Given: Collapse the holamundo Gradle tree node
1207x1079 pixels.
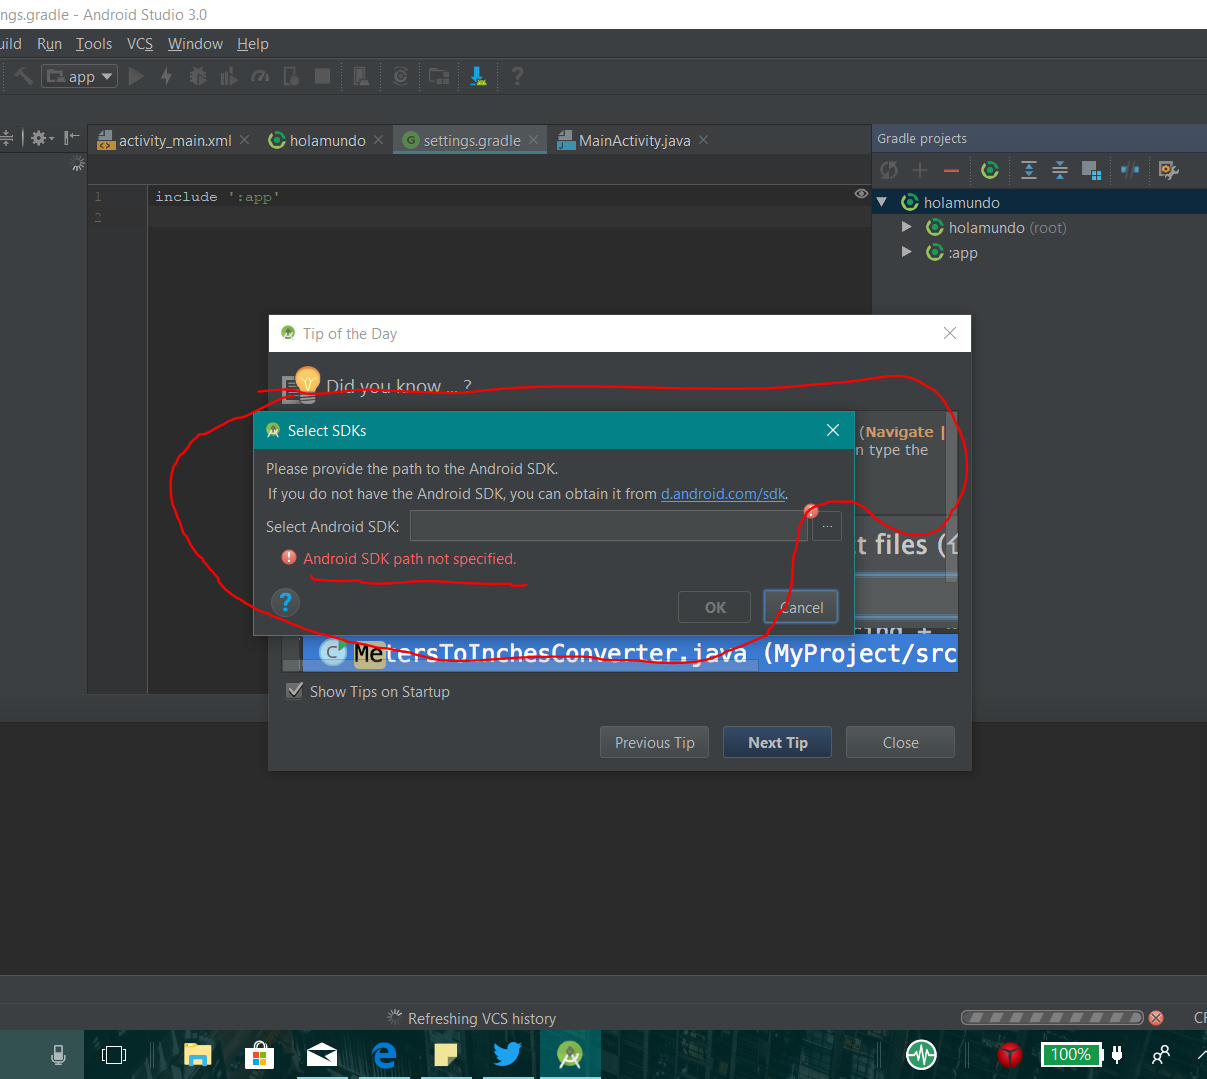Looking at the screenshot, I should point(882,202).
